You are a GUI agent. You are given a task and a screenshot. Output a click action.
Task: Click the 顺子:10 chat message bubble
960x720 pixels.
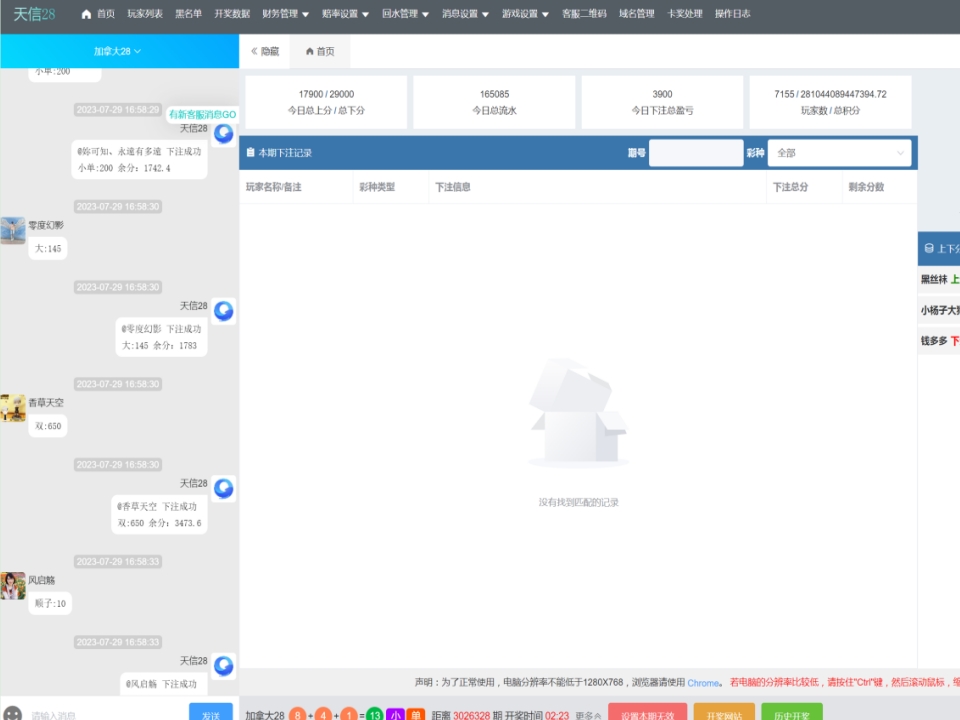tap(50, 604)
